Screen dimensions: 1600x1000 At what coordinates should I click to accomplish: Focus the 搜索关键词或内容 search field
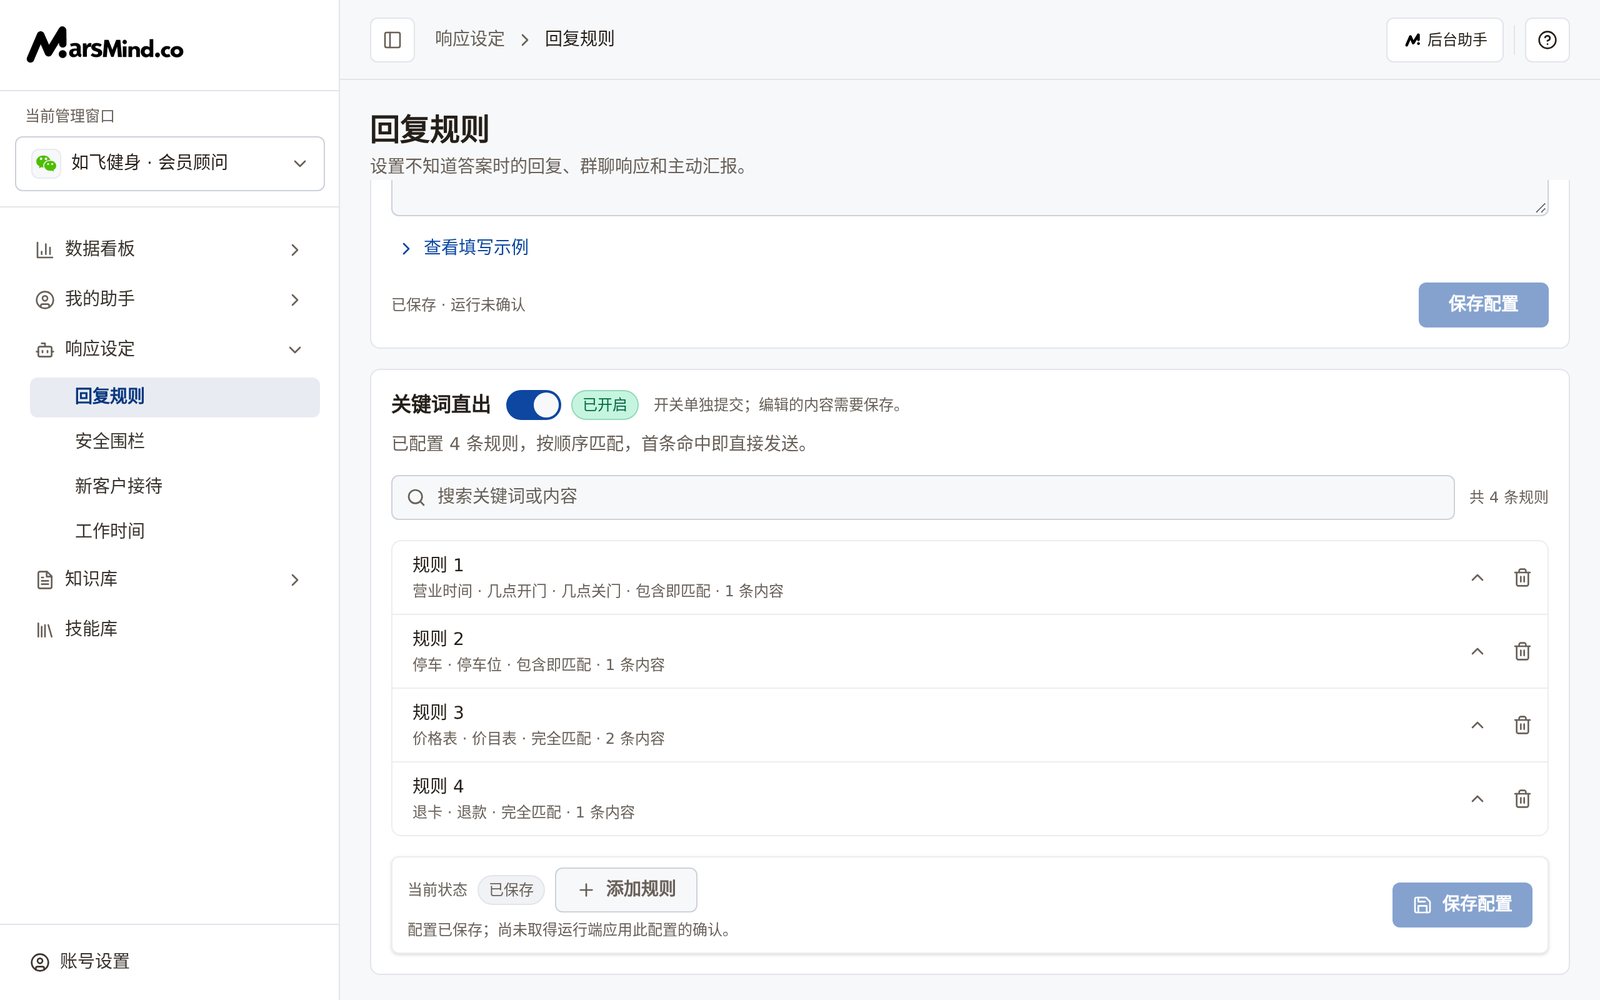[x=923, y=497]
